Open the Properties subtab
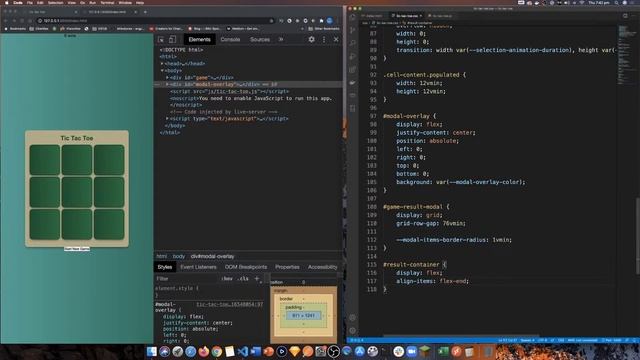This screenshot has height=360, width=640. click(x=287, y=267)
